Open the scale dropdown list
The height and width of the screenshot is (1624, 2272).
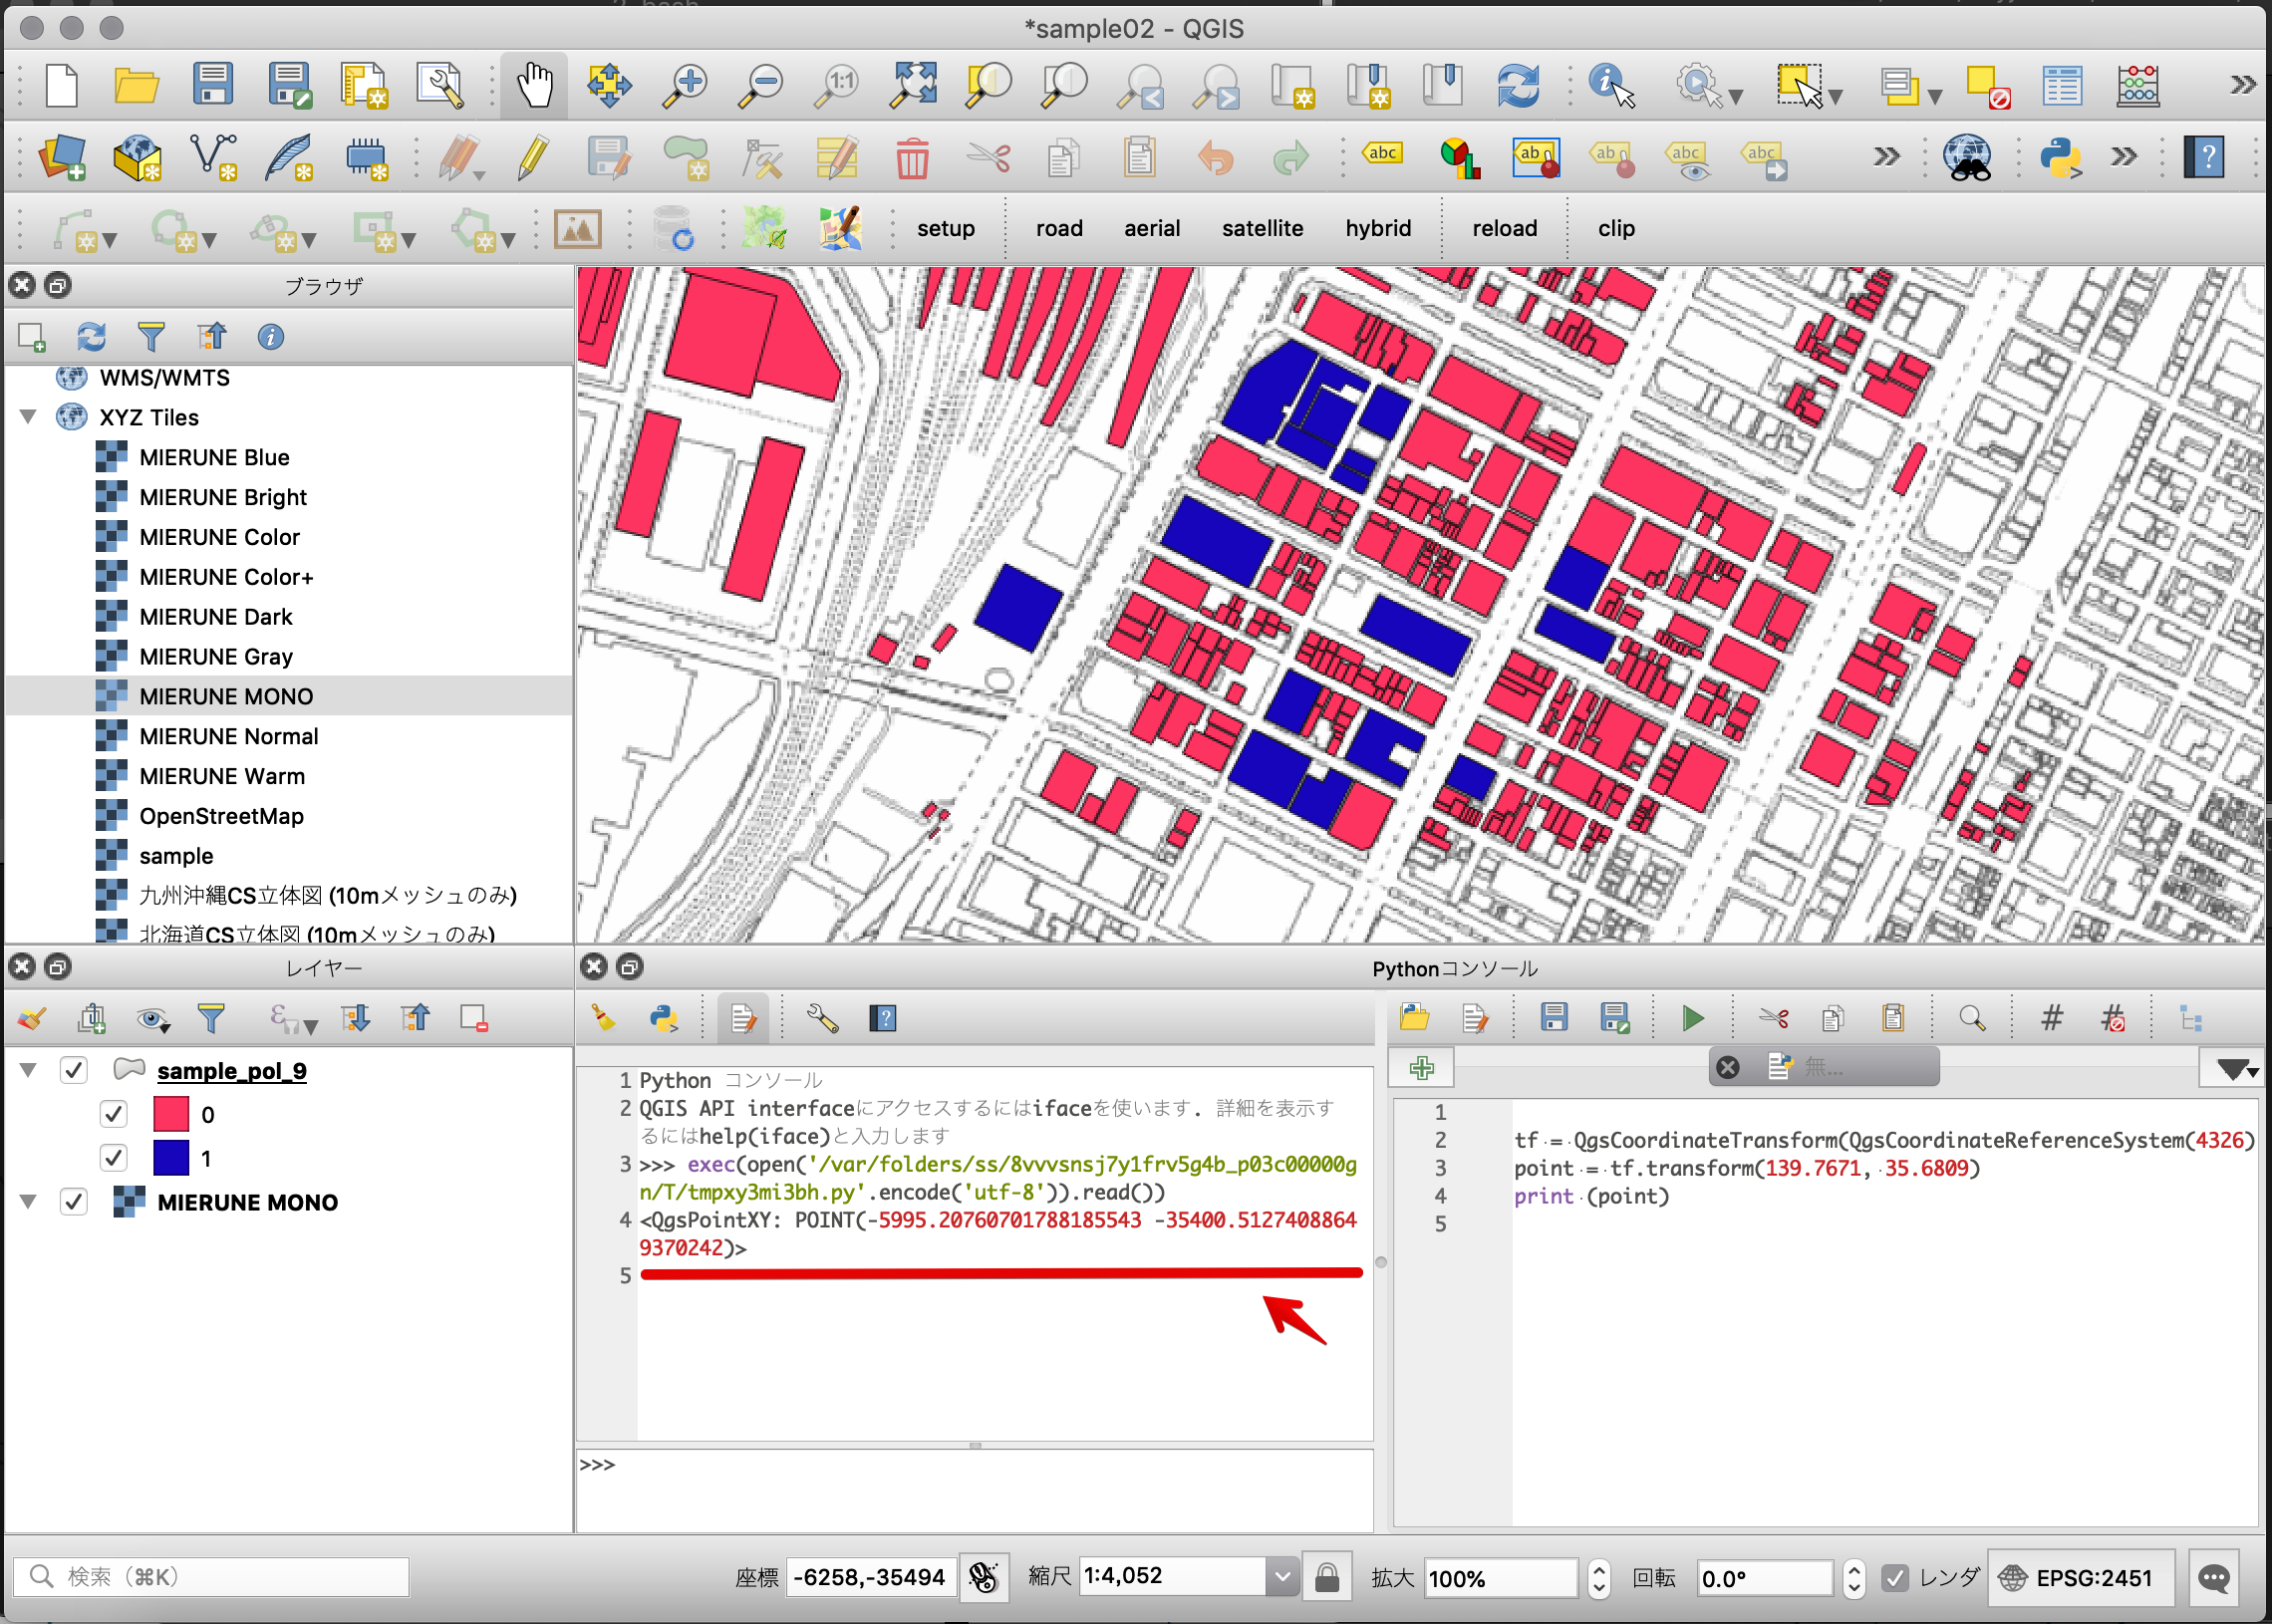coord(1282,1578)
